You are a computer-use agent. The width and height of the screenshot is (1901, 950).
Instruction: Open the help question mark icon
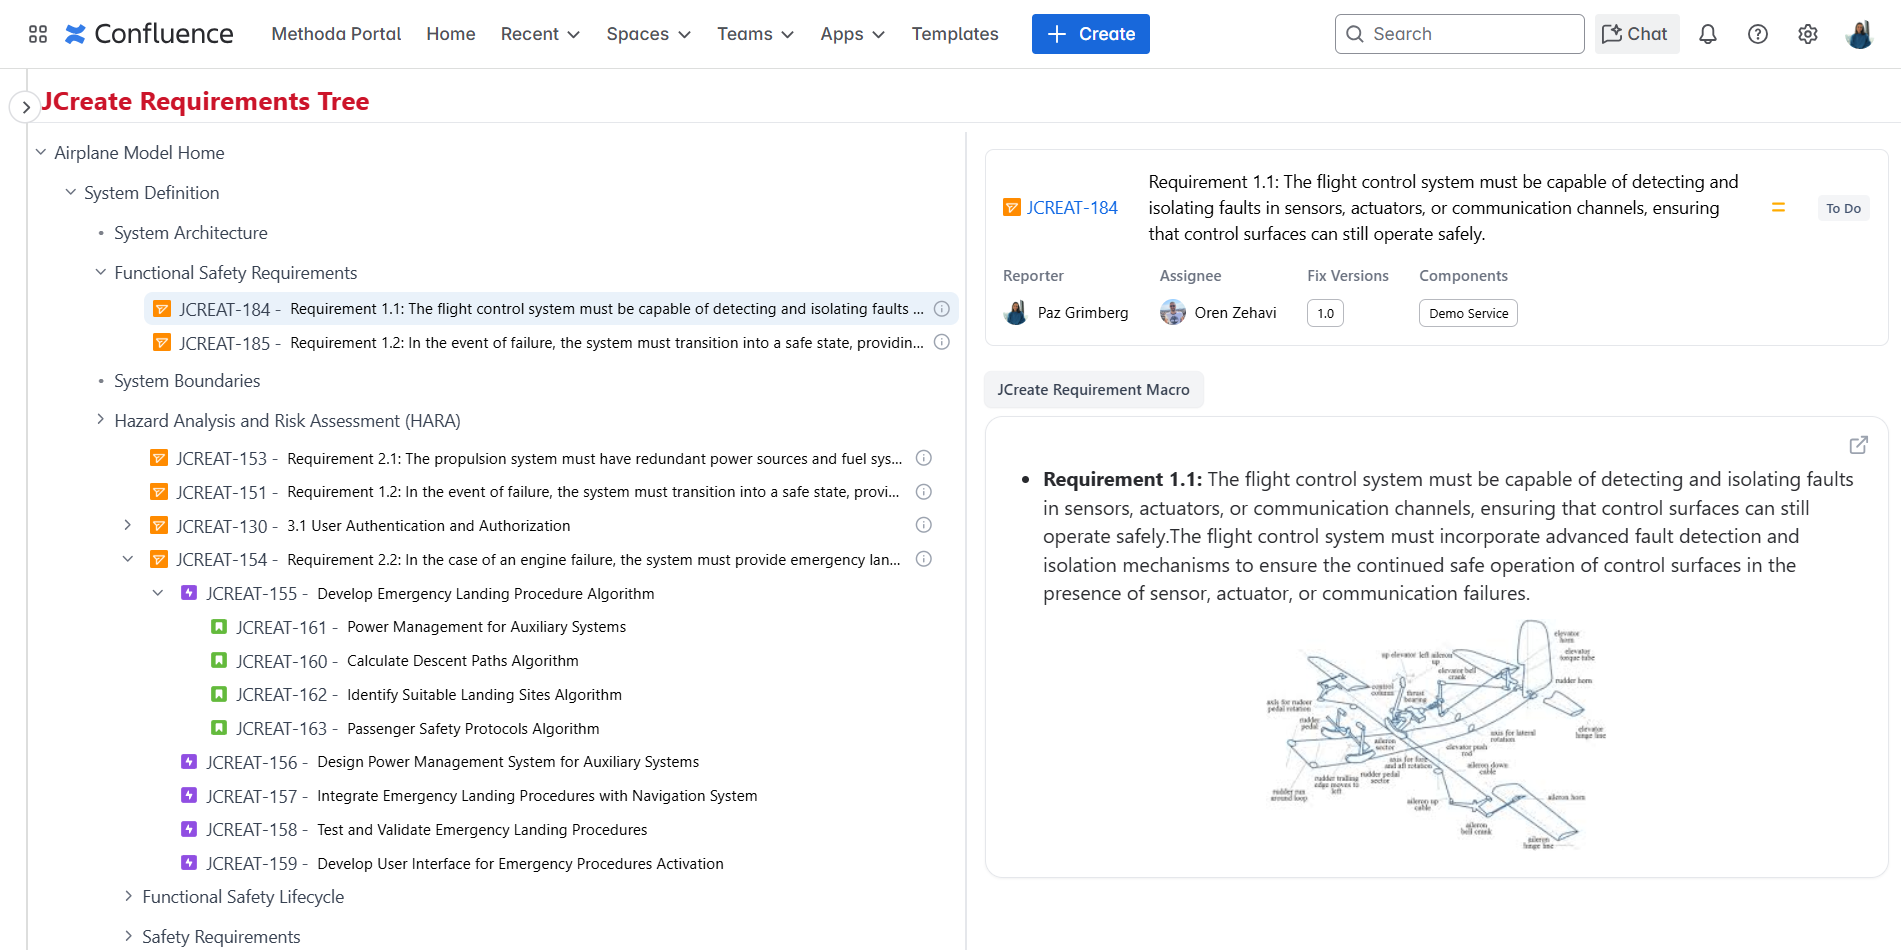coord(1758,34)
